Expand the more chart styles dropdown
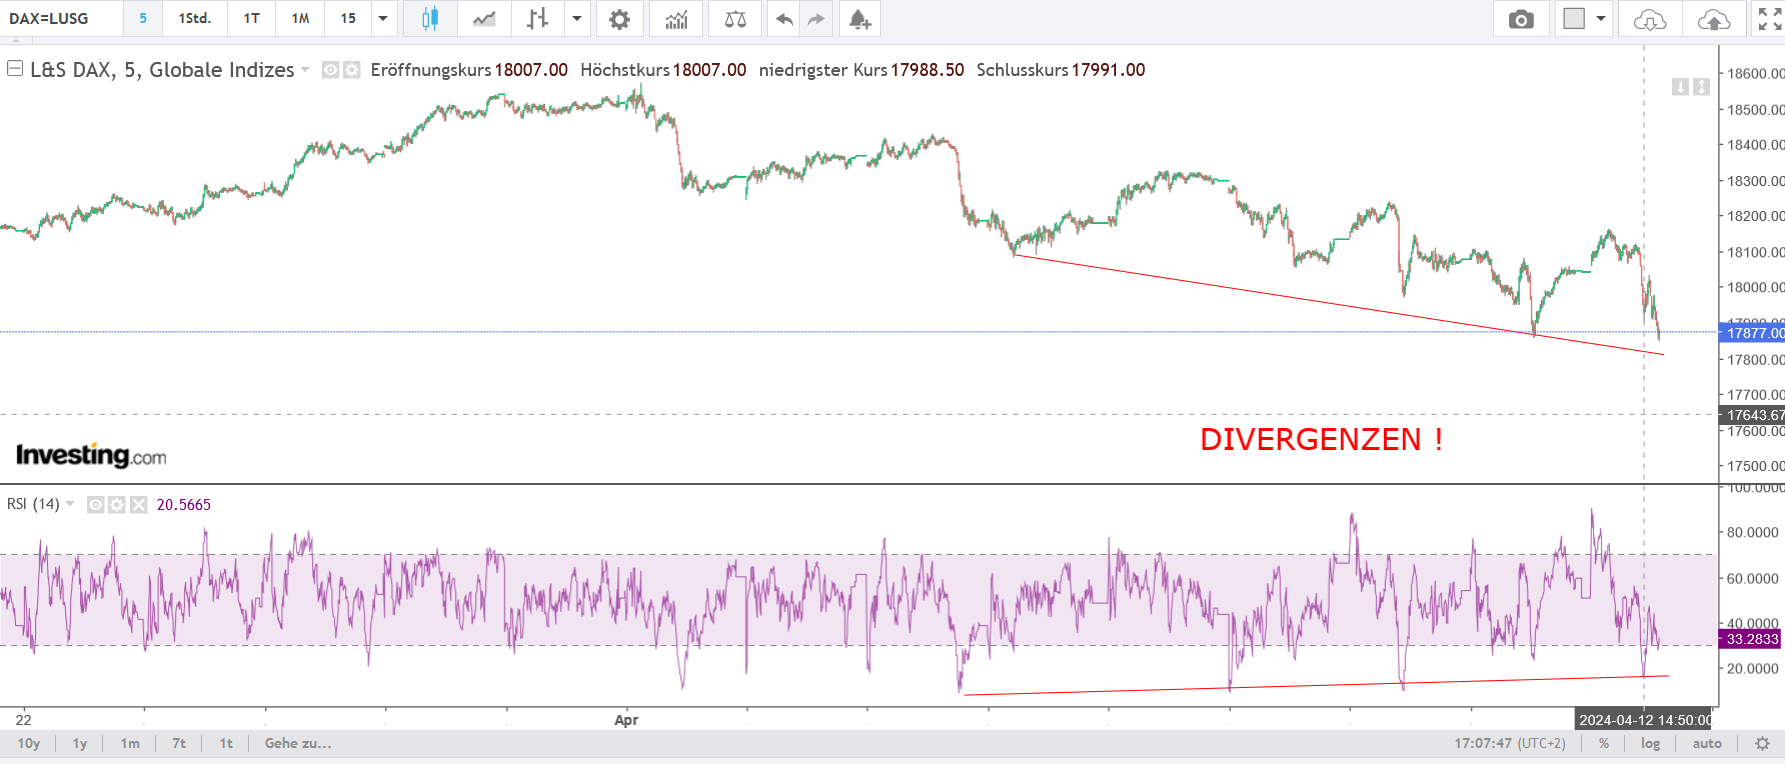Screen dimensions: 1785x764 pos(576,19)
